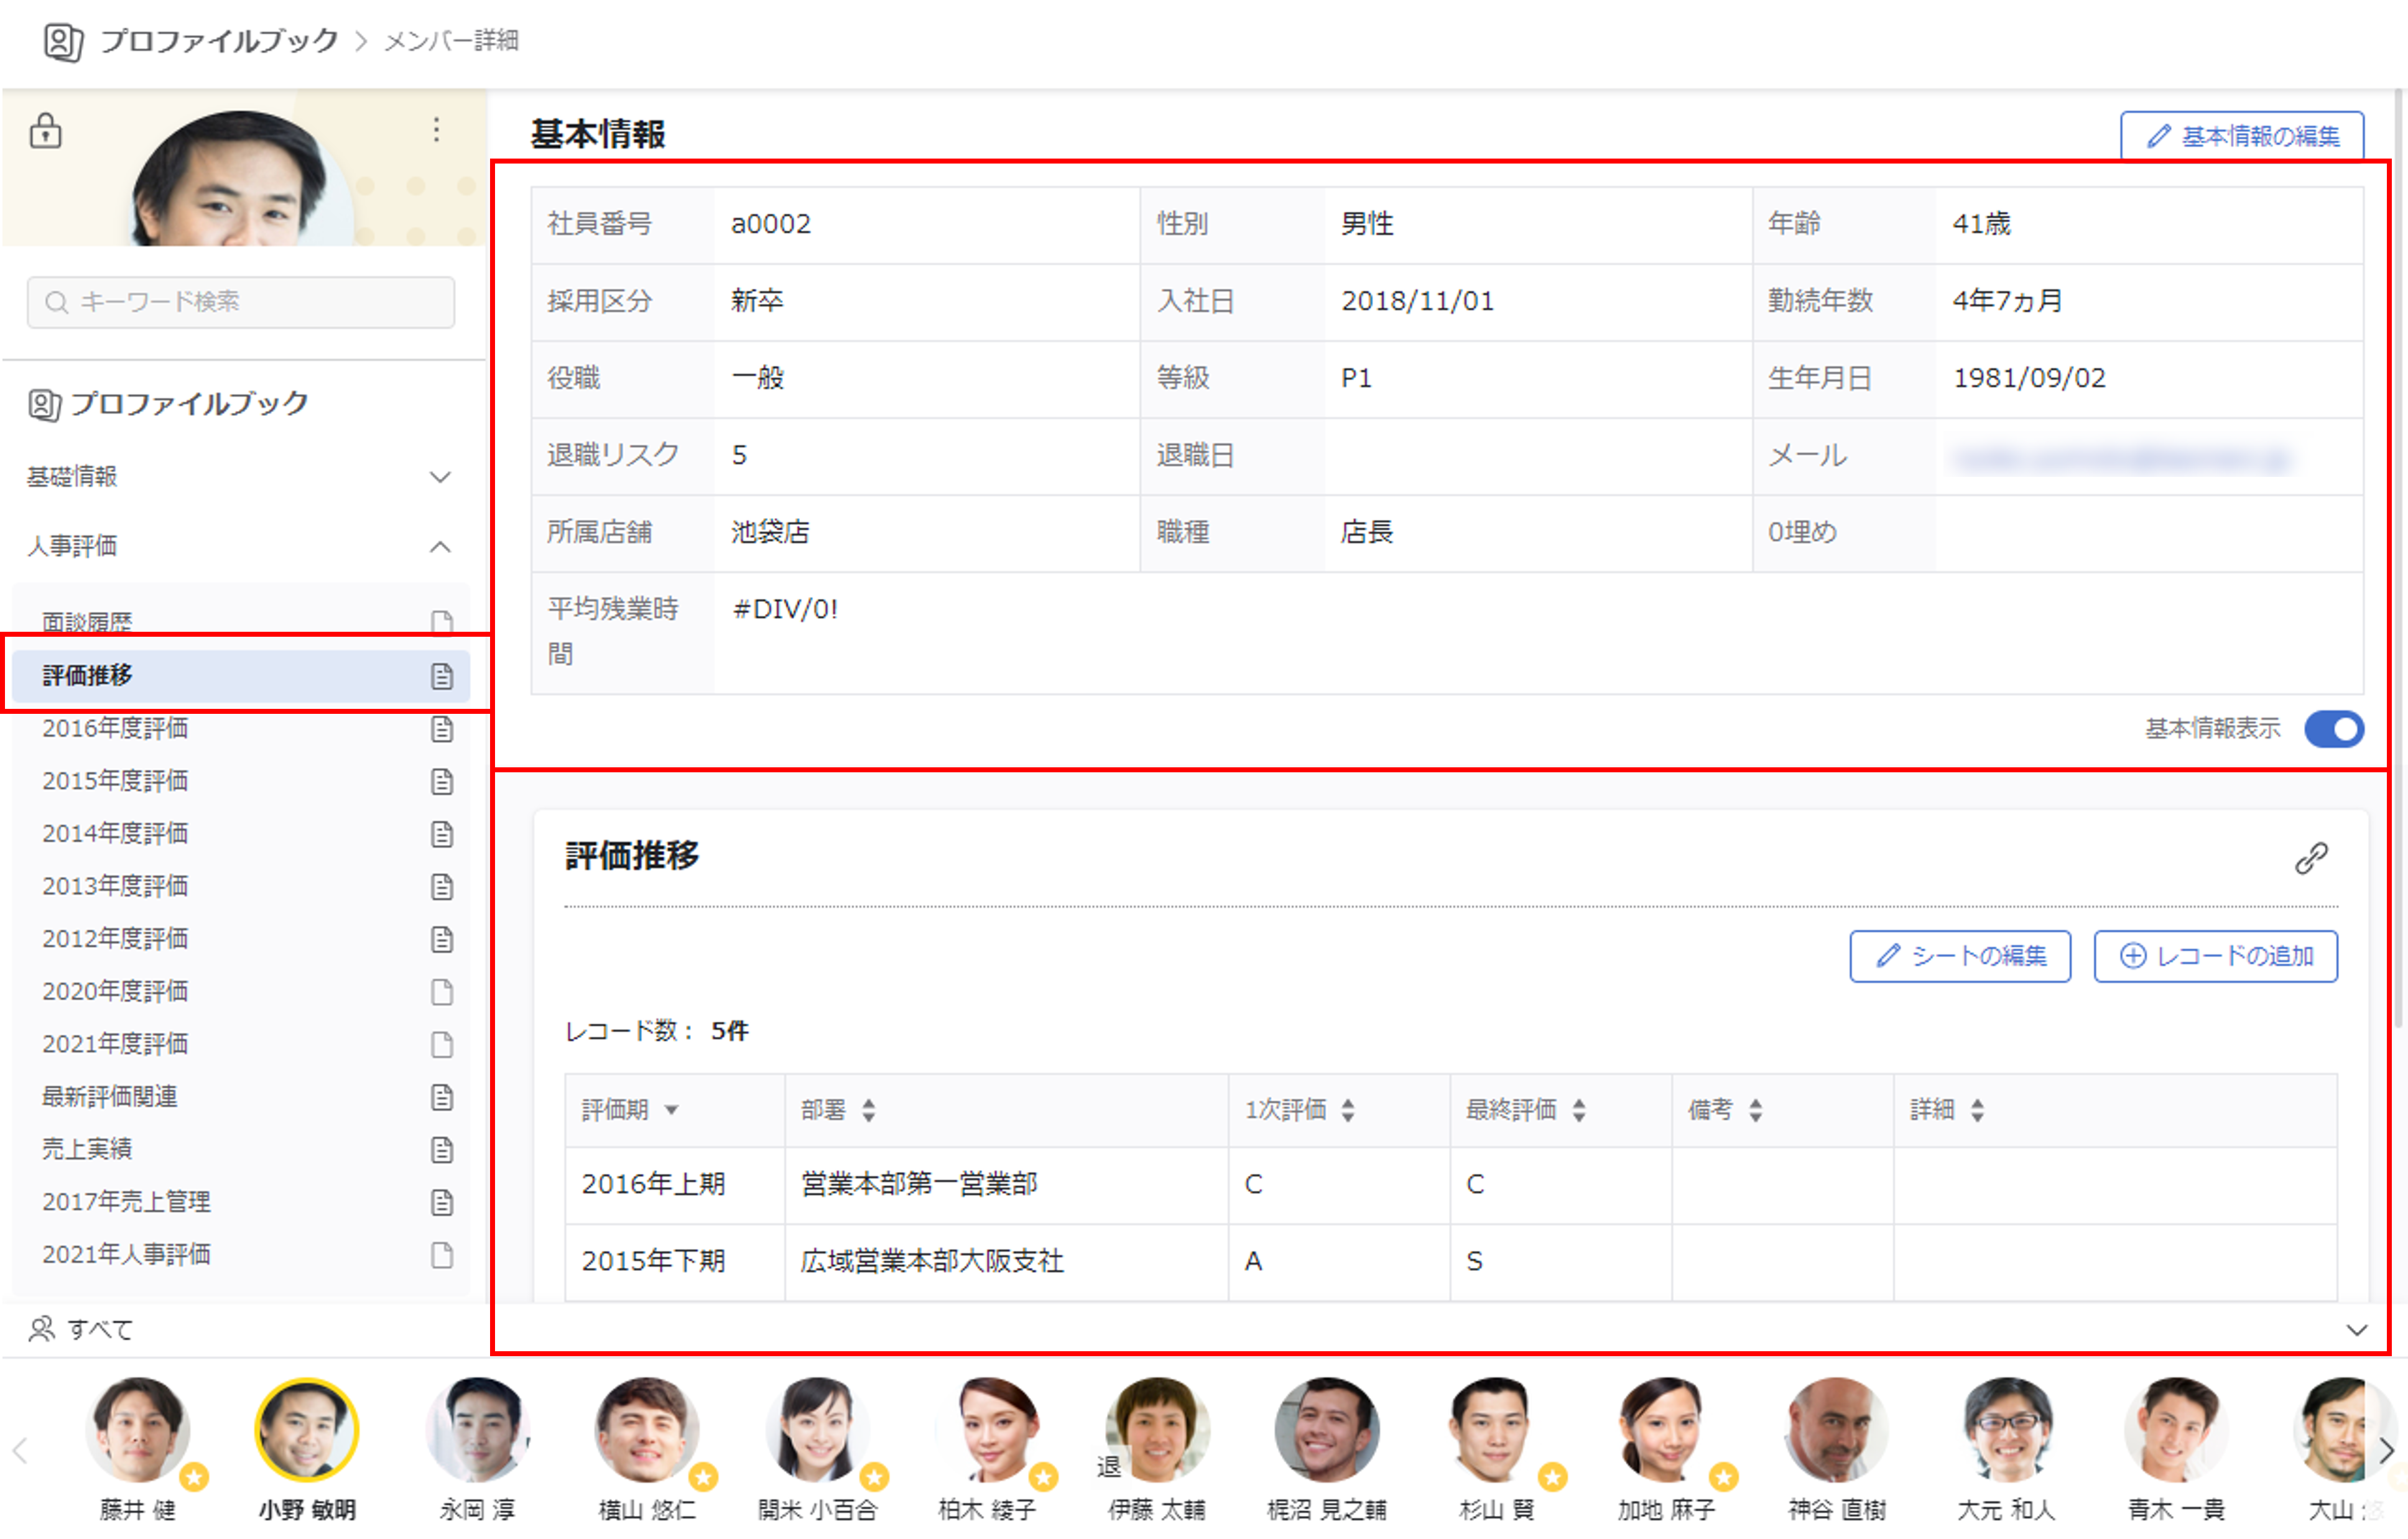The height and width of the screenshot is (1539, 2408).
Task: Sort table by 最終評価 column
Action: (1579, 1110)
